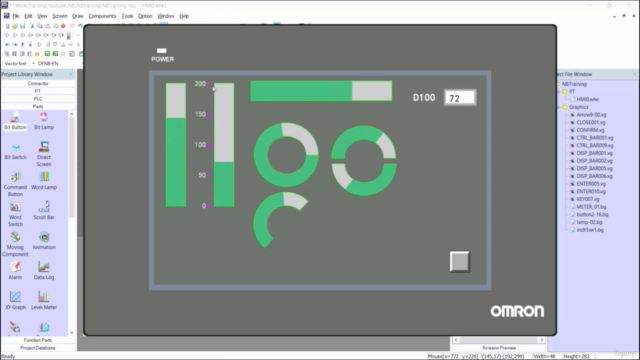Expand the Parts library section
Viewport: 640px width, 360px height.
point(38,106)
